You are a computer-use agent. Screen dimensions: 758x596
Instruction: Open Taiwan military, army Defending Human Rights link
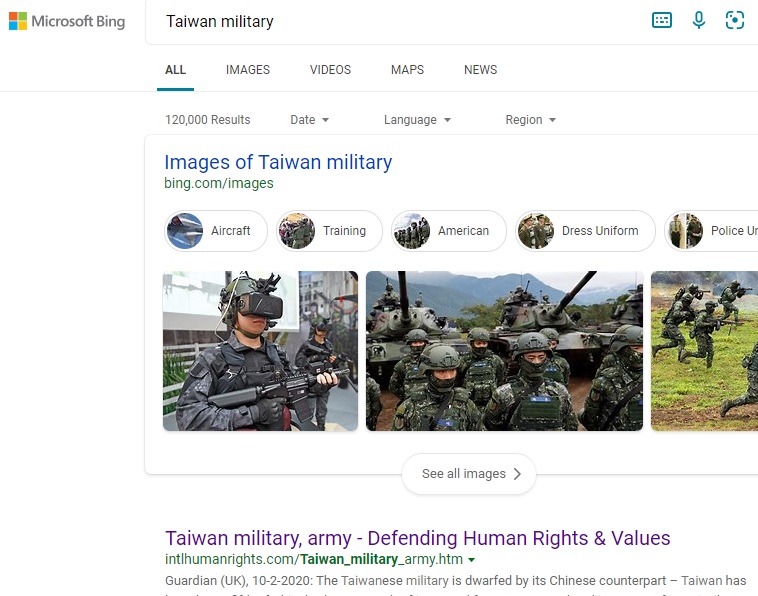click(x=418, y=538)
